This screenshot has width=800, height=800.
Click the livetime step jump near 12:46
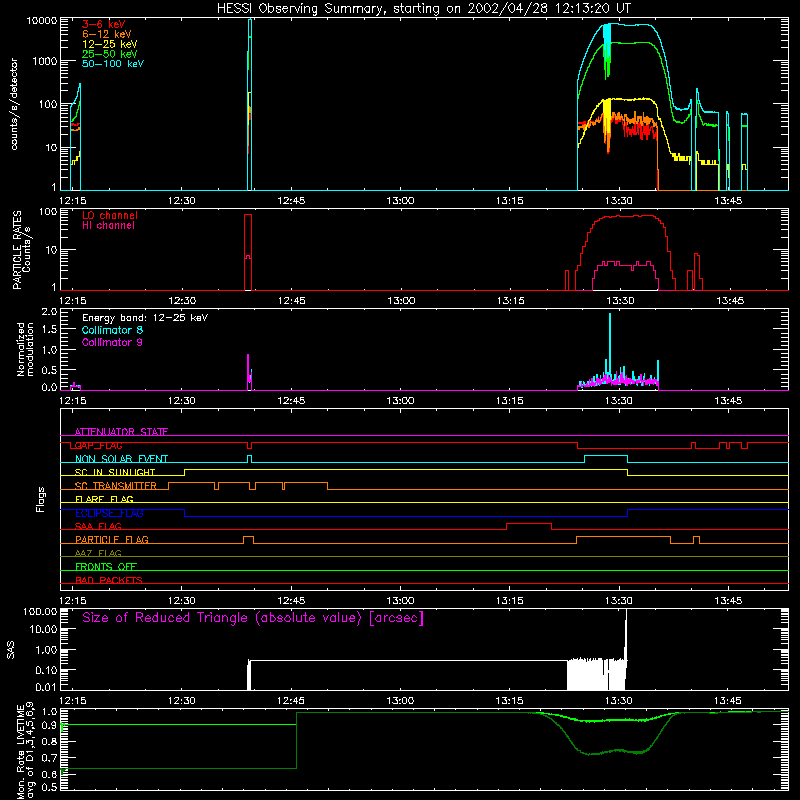pyautogui.click(x=296, y=740)
